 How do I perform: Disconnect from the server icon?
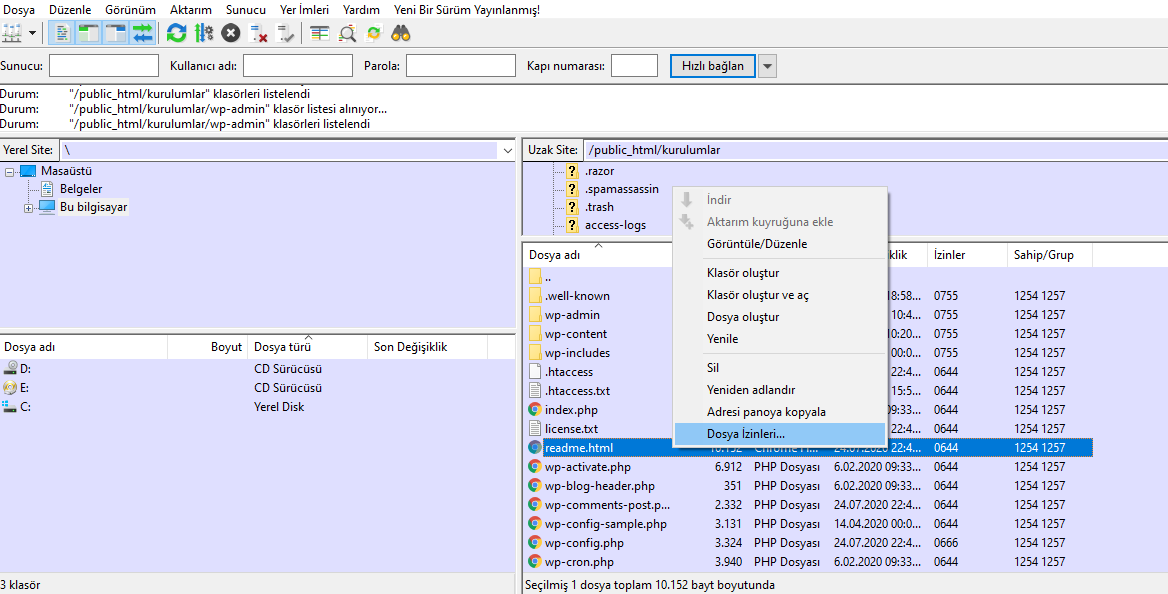click(258, 33)
